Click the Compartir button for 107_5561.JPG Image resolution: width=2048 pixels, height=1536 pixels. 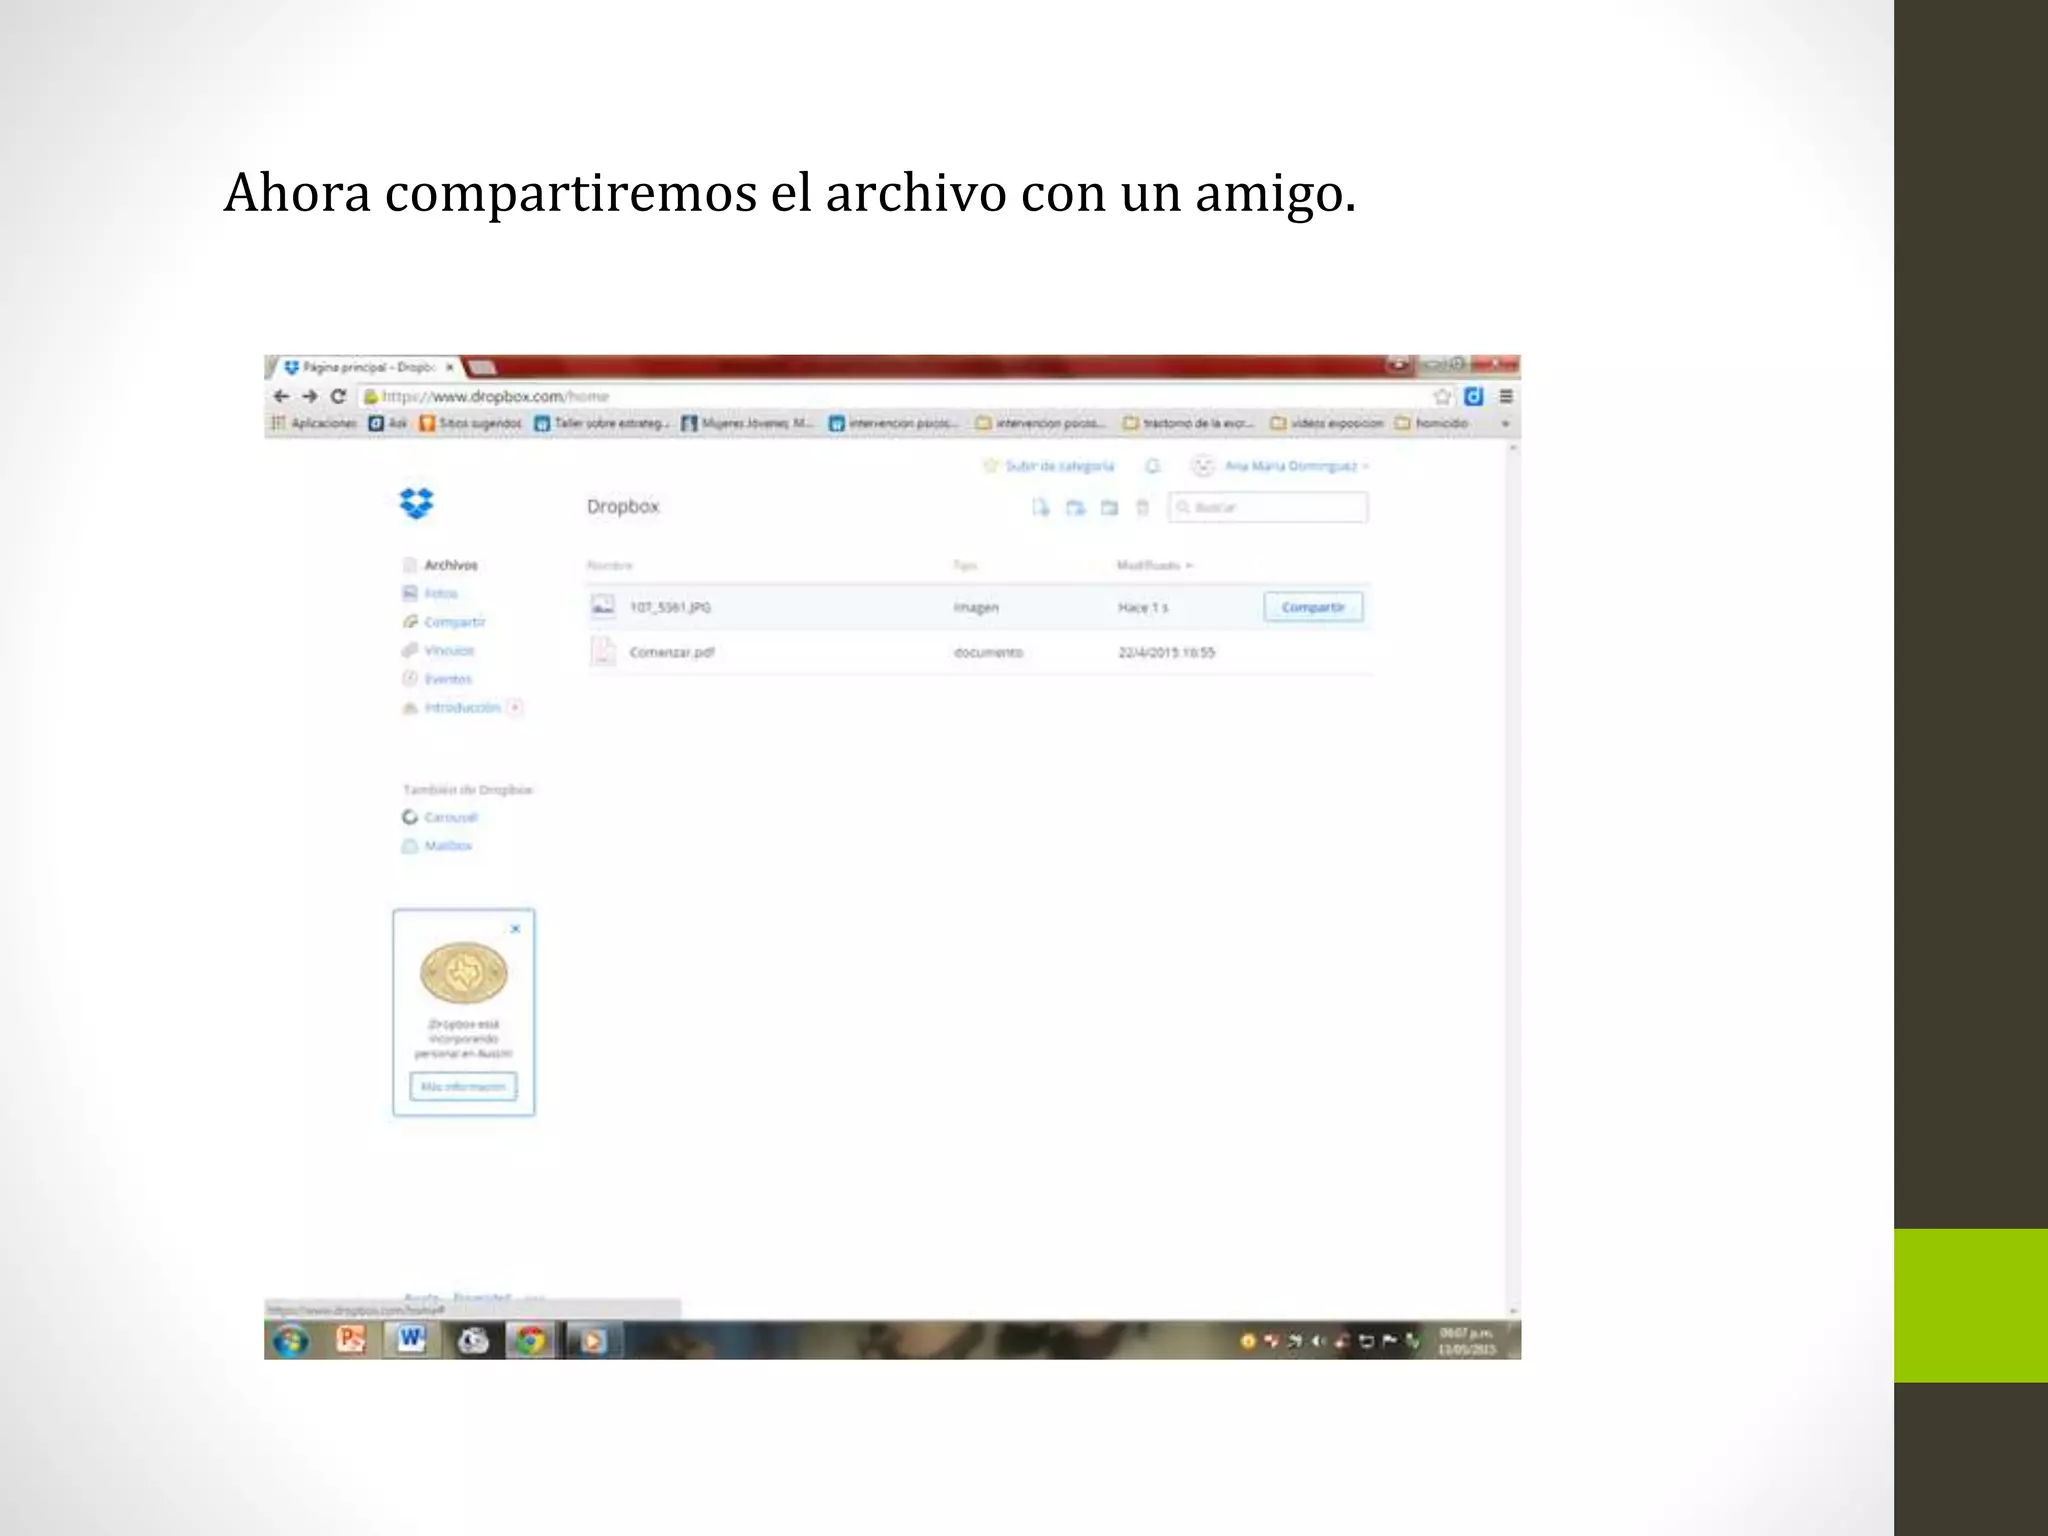1313,607
